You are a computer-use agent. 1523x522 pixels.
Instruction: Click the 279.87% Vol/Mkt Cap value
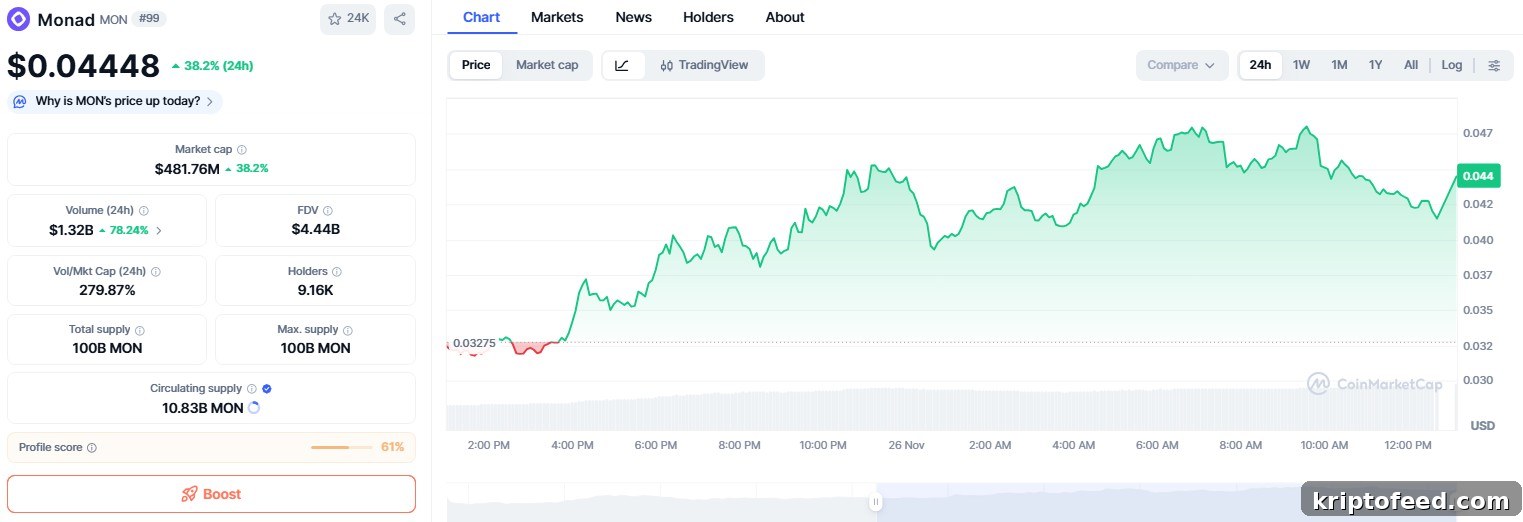(107, 290)
